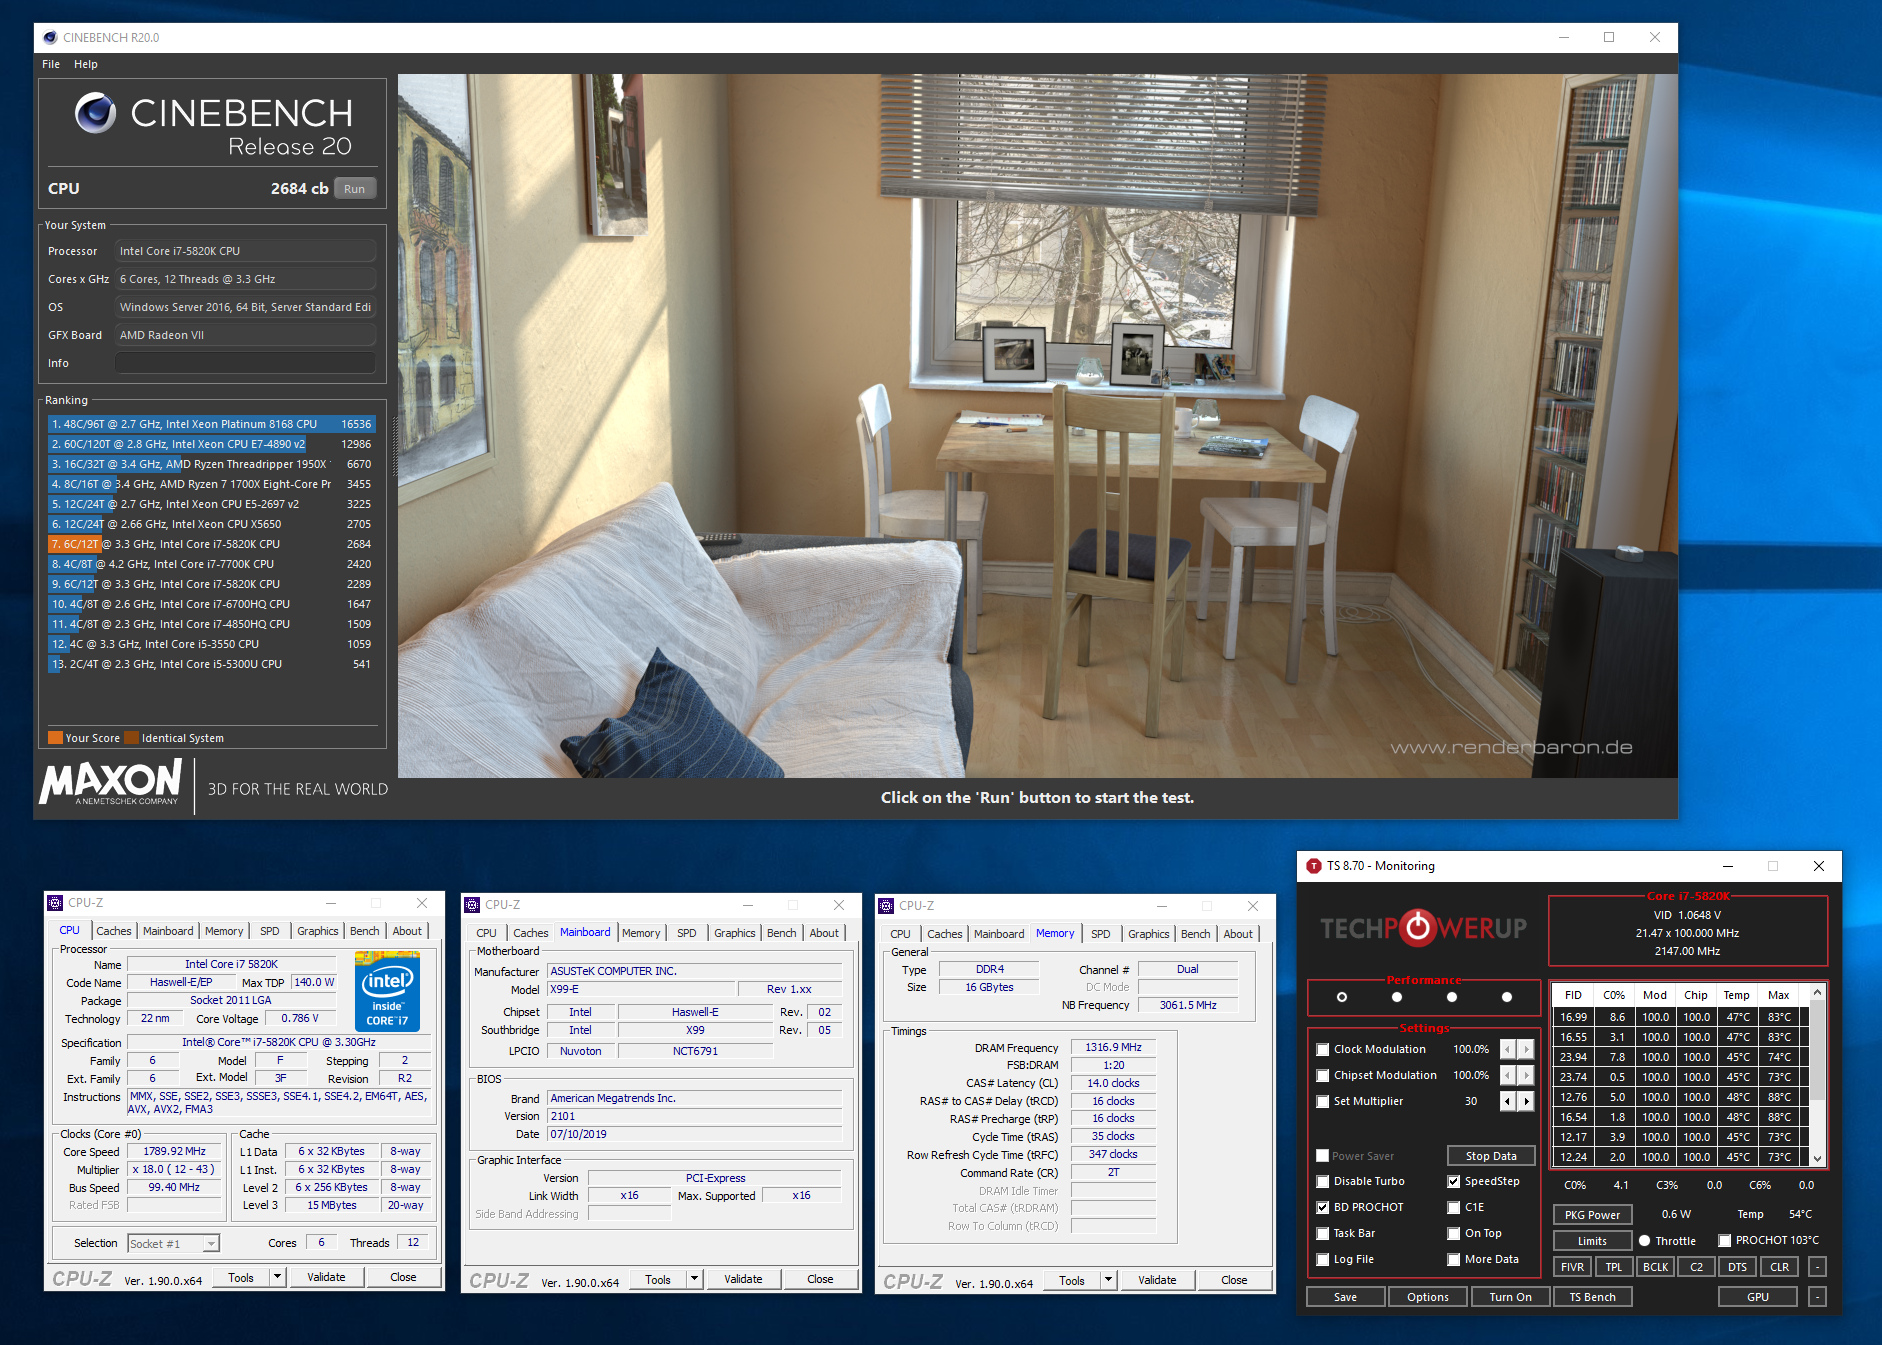Screen dimensions: 1882x1345
Task: Increase Clock Modulation with the right arrow
Action: point(1526,1049)
